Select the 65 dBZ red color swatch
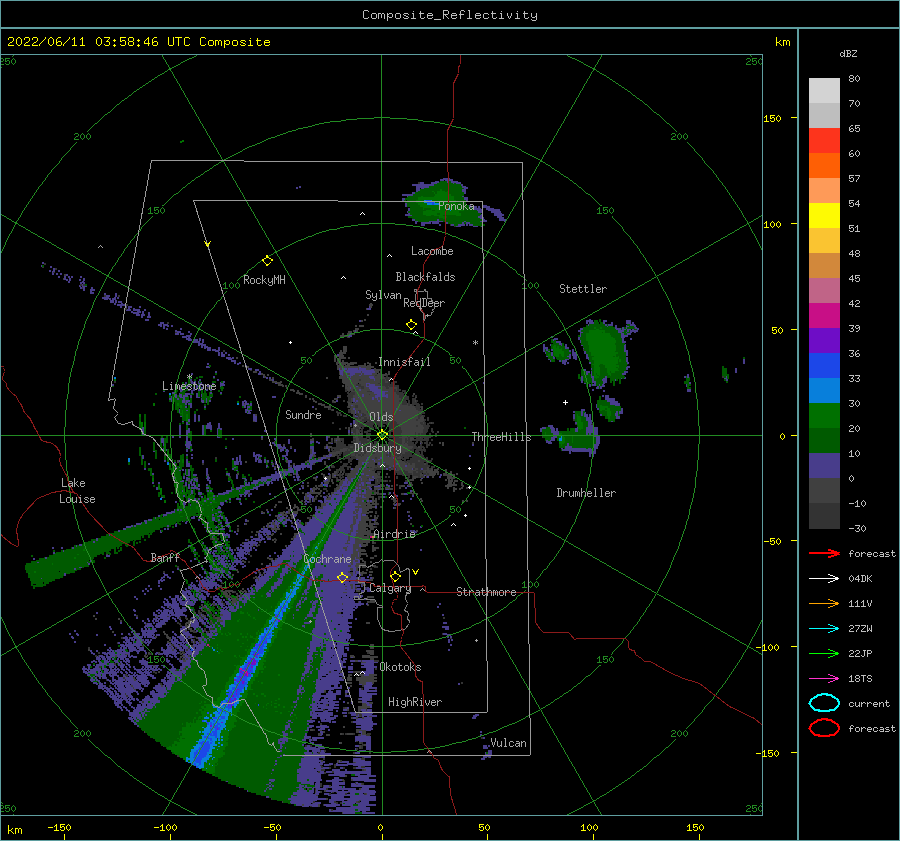This screenshot has width=900, height=841. pyautogui.click(x=824, y=140)
